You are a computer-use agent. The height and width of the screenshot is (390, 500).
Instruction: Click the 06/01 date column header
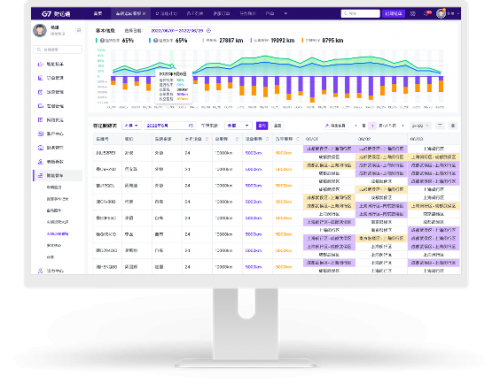[329, 139]
